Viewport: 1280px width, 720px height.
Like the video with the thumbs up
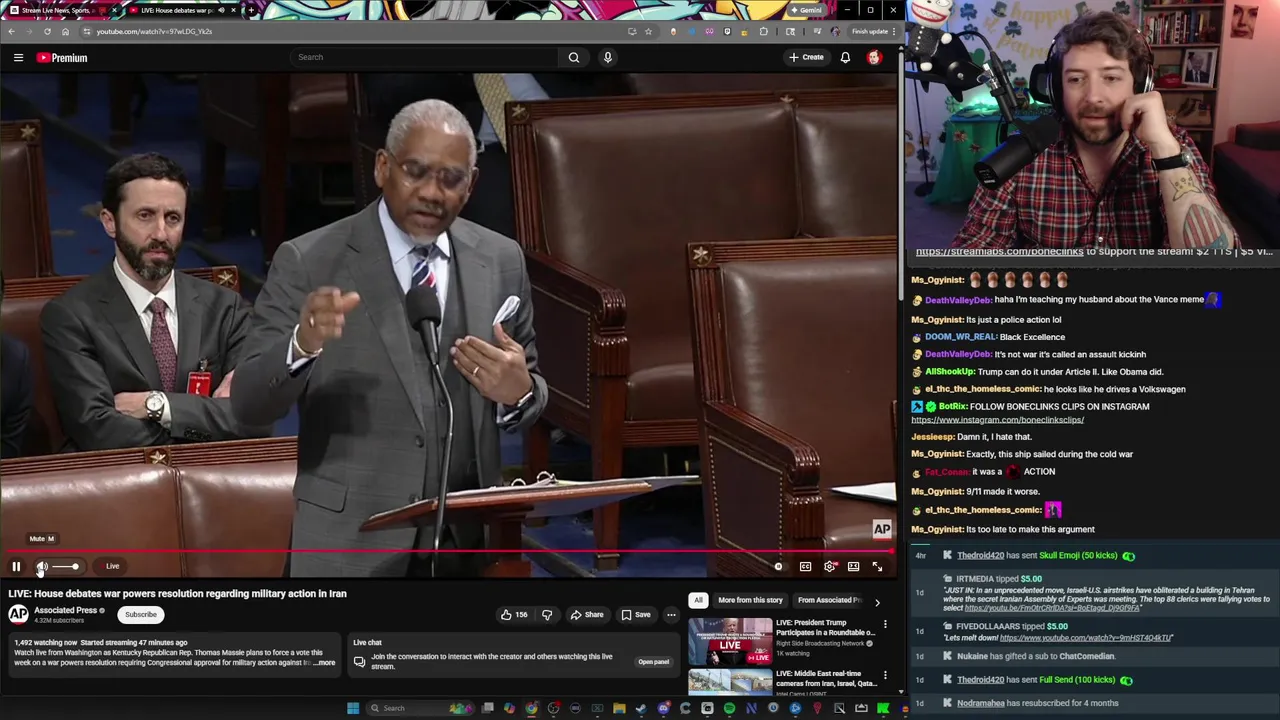tap(514, 615)
